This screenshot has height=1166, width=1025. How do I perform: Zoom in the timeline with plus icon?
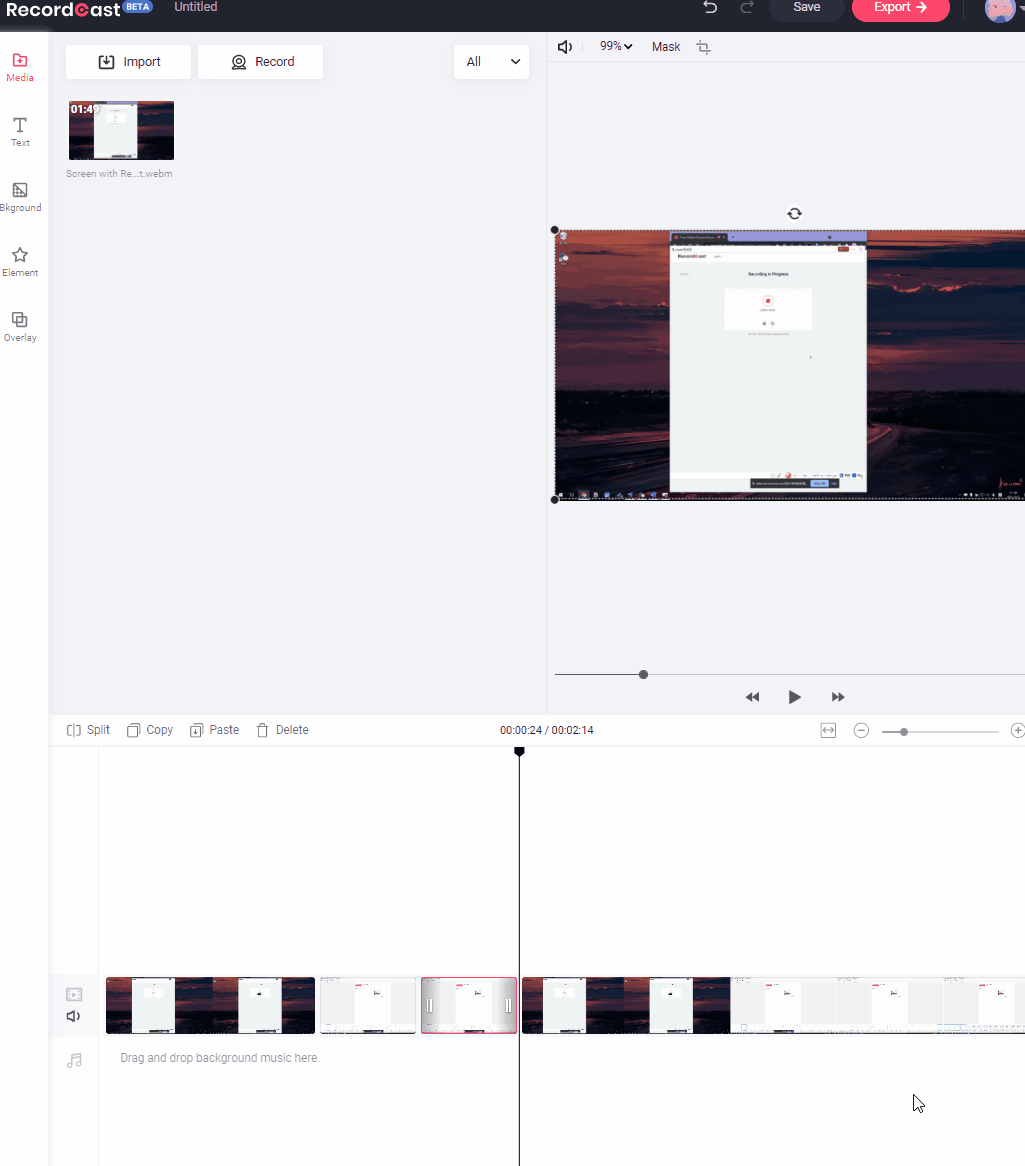(x=1018, y=731)
